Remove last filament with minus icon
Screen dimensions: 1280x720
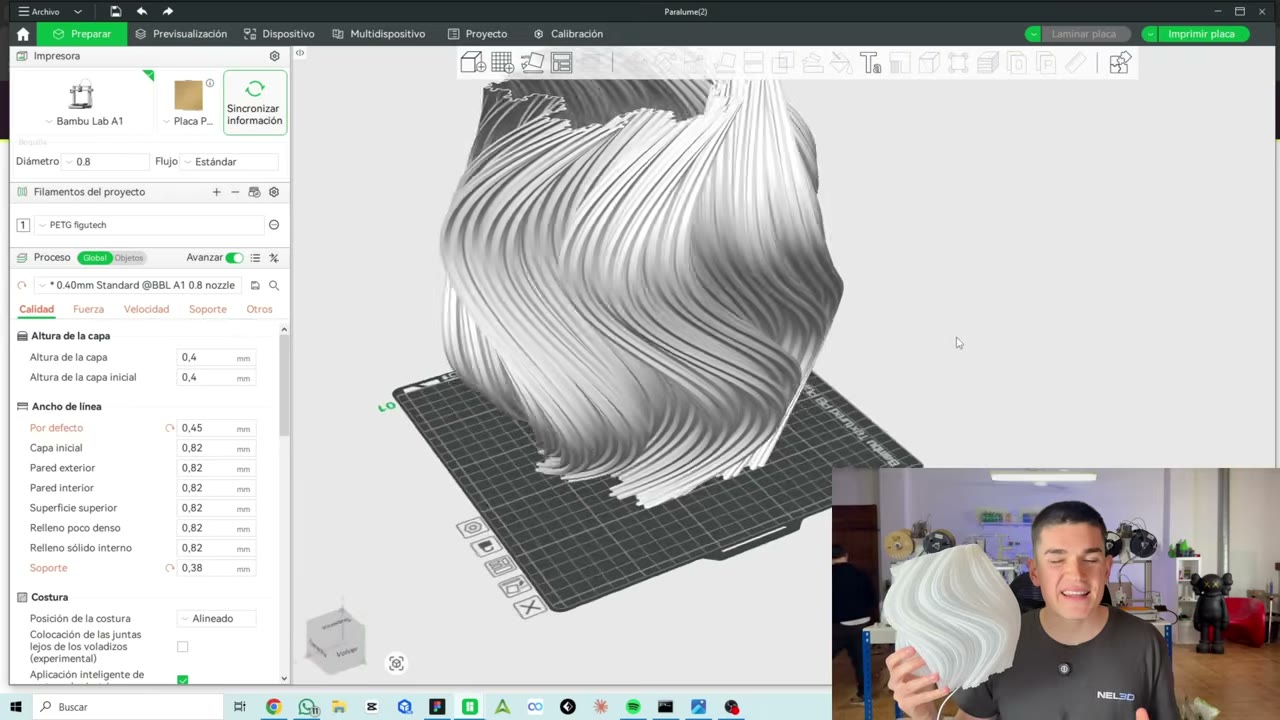(x=235, y=192)
